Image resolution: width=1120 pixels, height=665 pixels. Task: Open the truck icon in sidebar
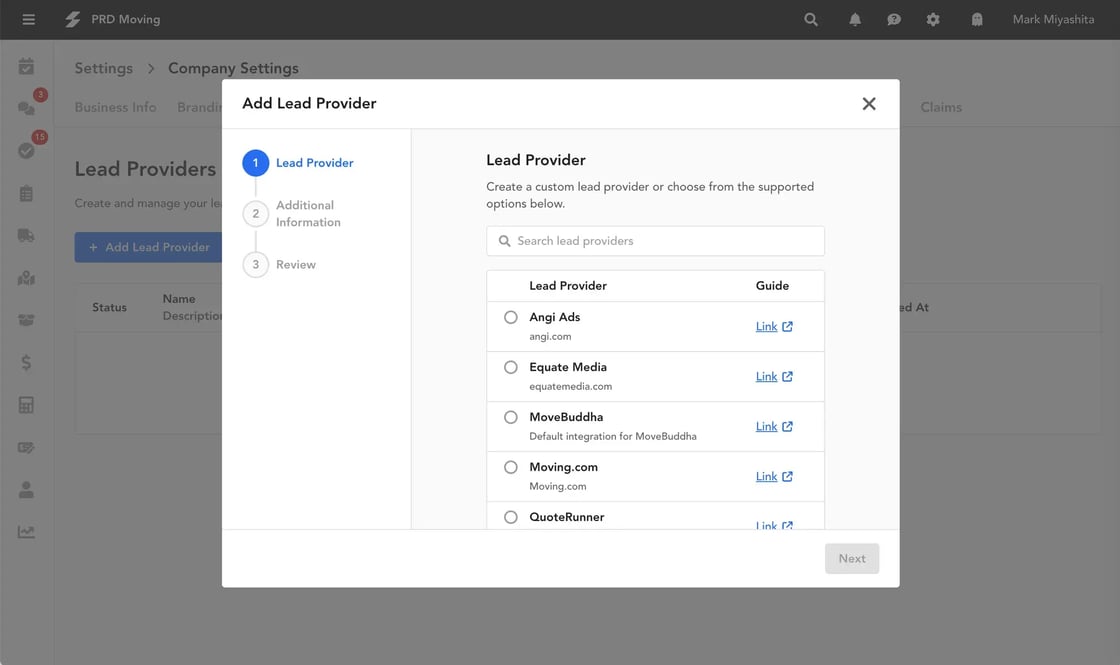click(x=26, y=235)
